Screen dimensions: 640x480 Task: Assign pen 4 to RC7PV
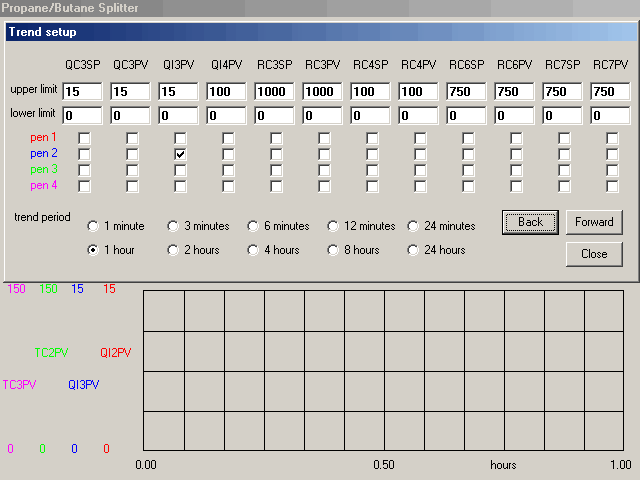click(x=612, y=186)
